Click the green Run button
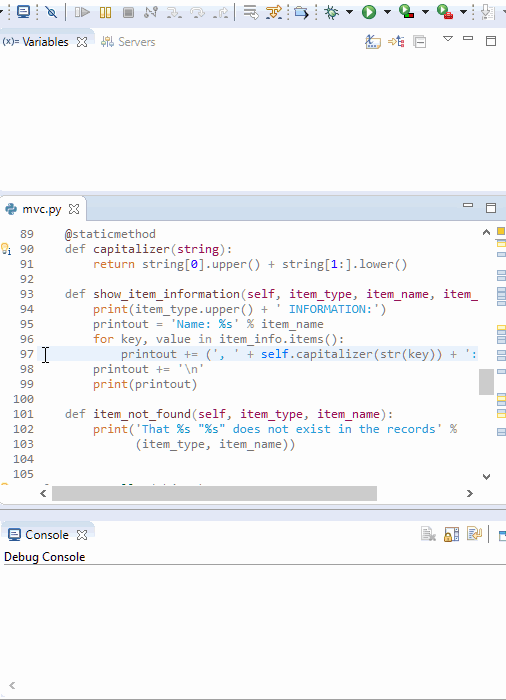506x700 pixels. click(x=369, y=12)
